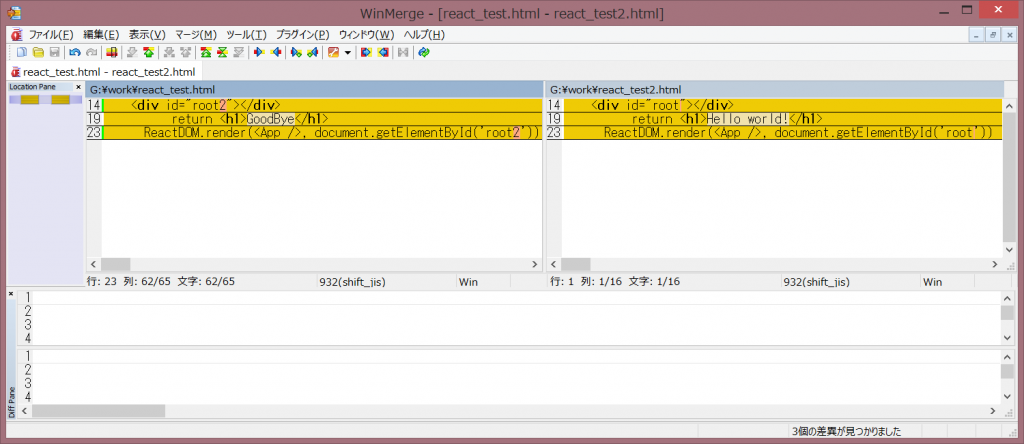
Task: Click the location pane difference bars
Action: [x=45, y=99]
